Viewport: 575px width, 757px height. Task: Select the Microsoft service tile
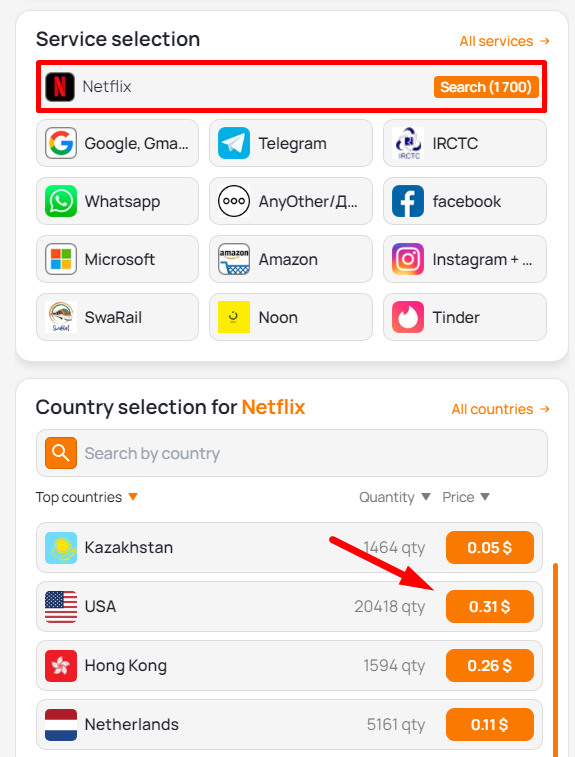pyautogui.click(x=117, y=259)
